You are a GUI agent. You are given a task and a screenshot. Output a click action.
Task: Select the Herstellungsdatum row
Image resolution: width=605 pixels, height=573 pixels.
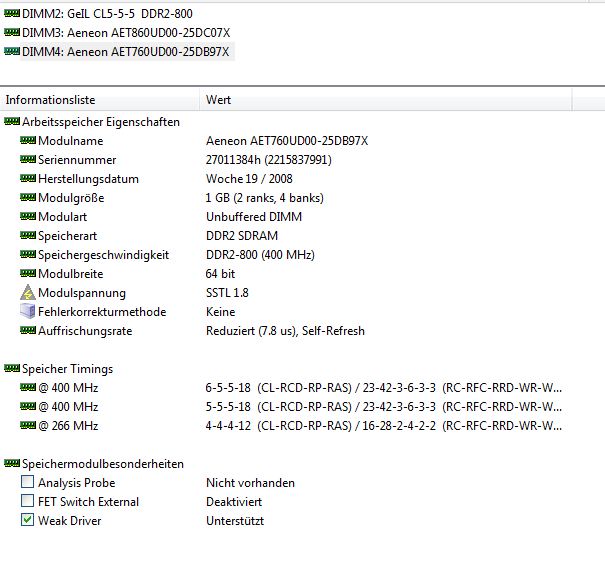[88, 179]
